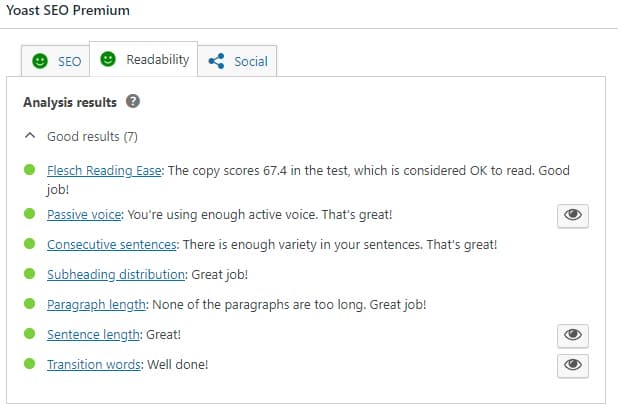Image resolution: width=618 pixels, height=406 pixels.
Task: Click green bullet beside Subheading distribution
Action: 30,274
